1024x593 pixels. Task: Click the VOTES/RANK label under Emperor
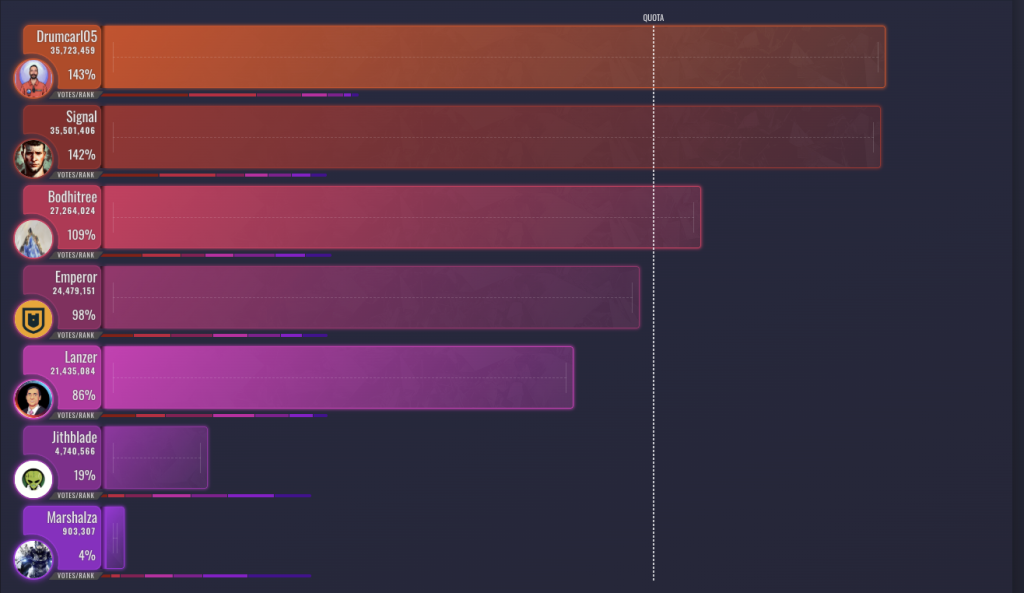[76, 335]
